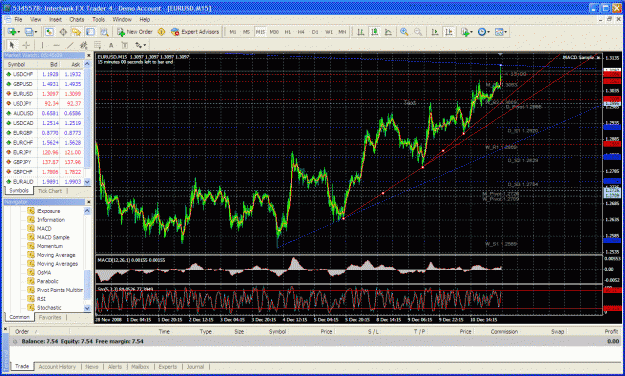Open the Strategy Tester icon
625x376 pixels.
104,32
